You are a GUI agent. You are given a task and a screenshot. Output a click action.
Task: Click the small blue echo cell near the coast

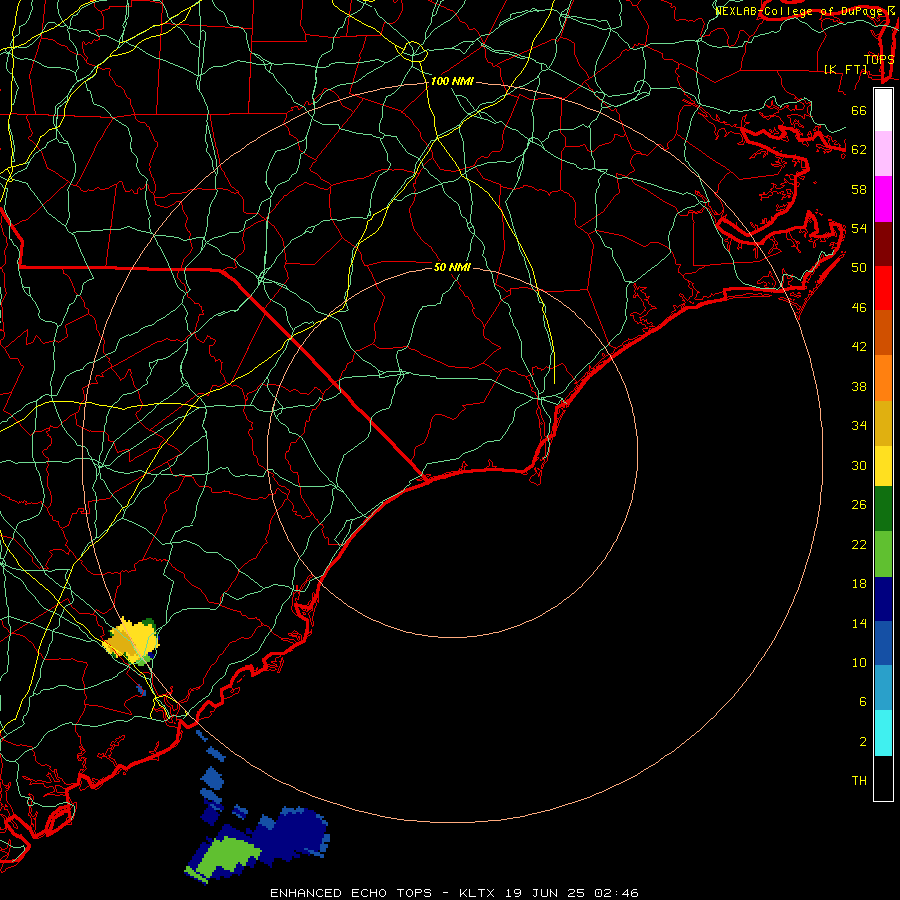[x=141, y=689]
